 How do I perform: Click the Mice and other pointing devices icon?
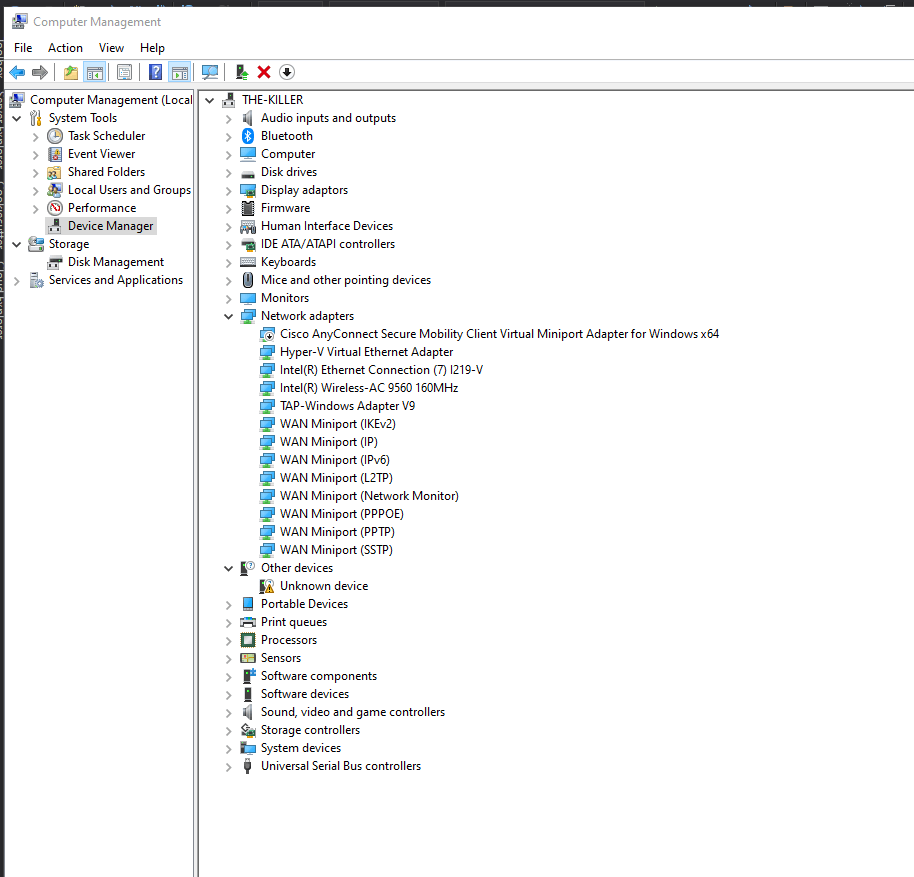248,280
